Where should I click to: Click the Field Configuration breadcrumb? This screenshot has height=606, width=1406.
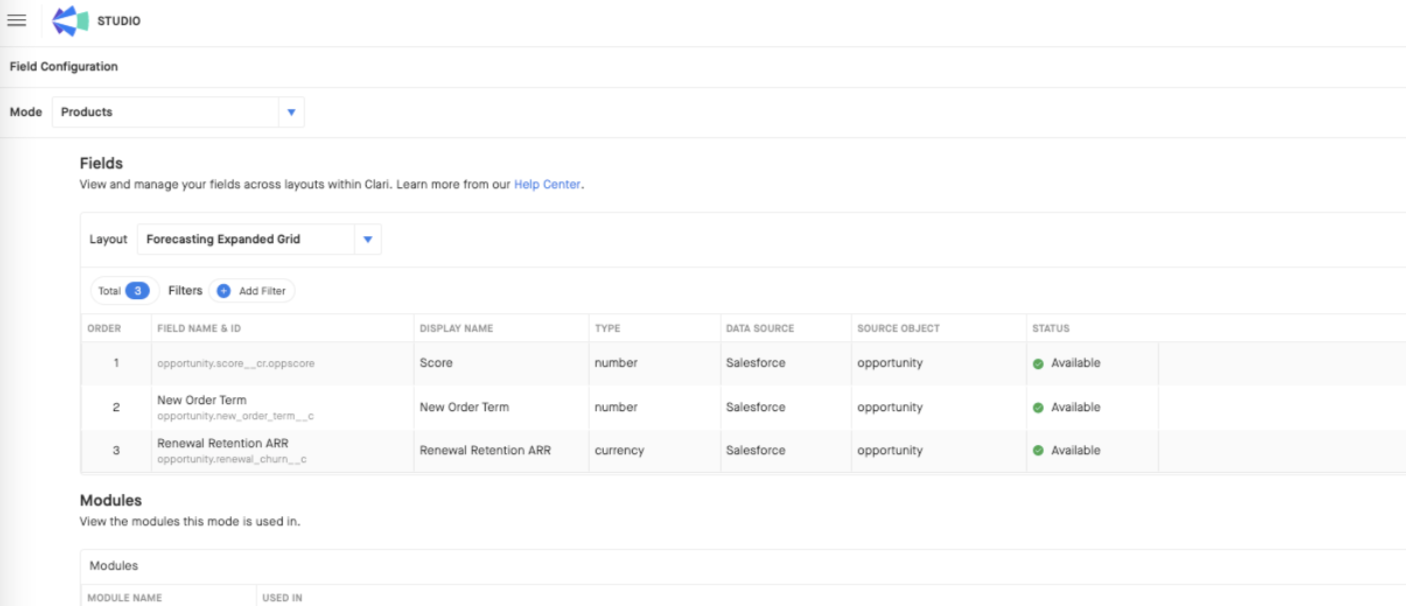tap(64, 67)
